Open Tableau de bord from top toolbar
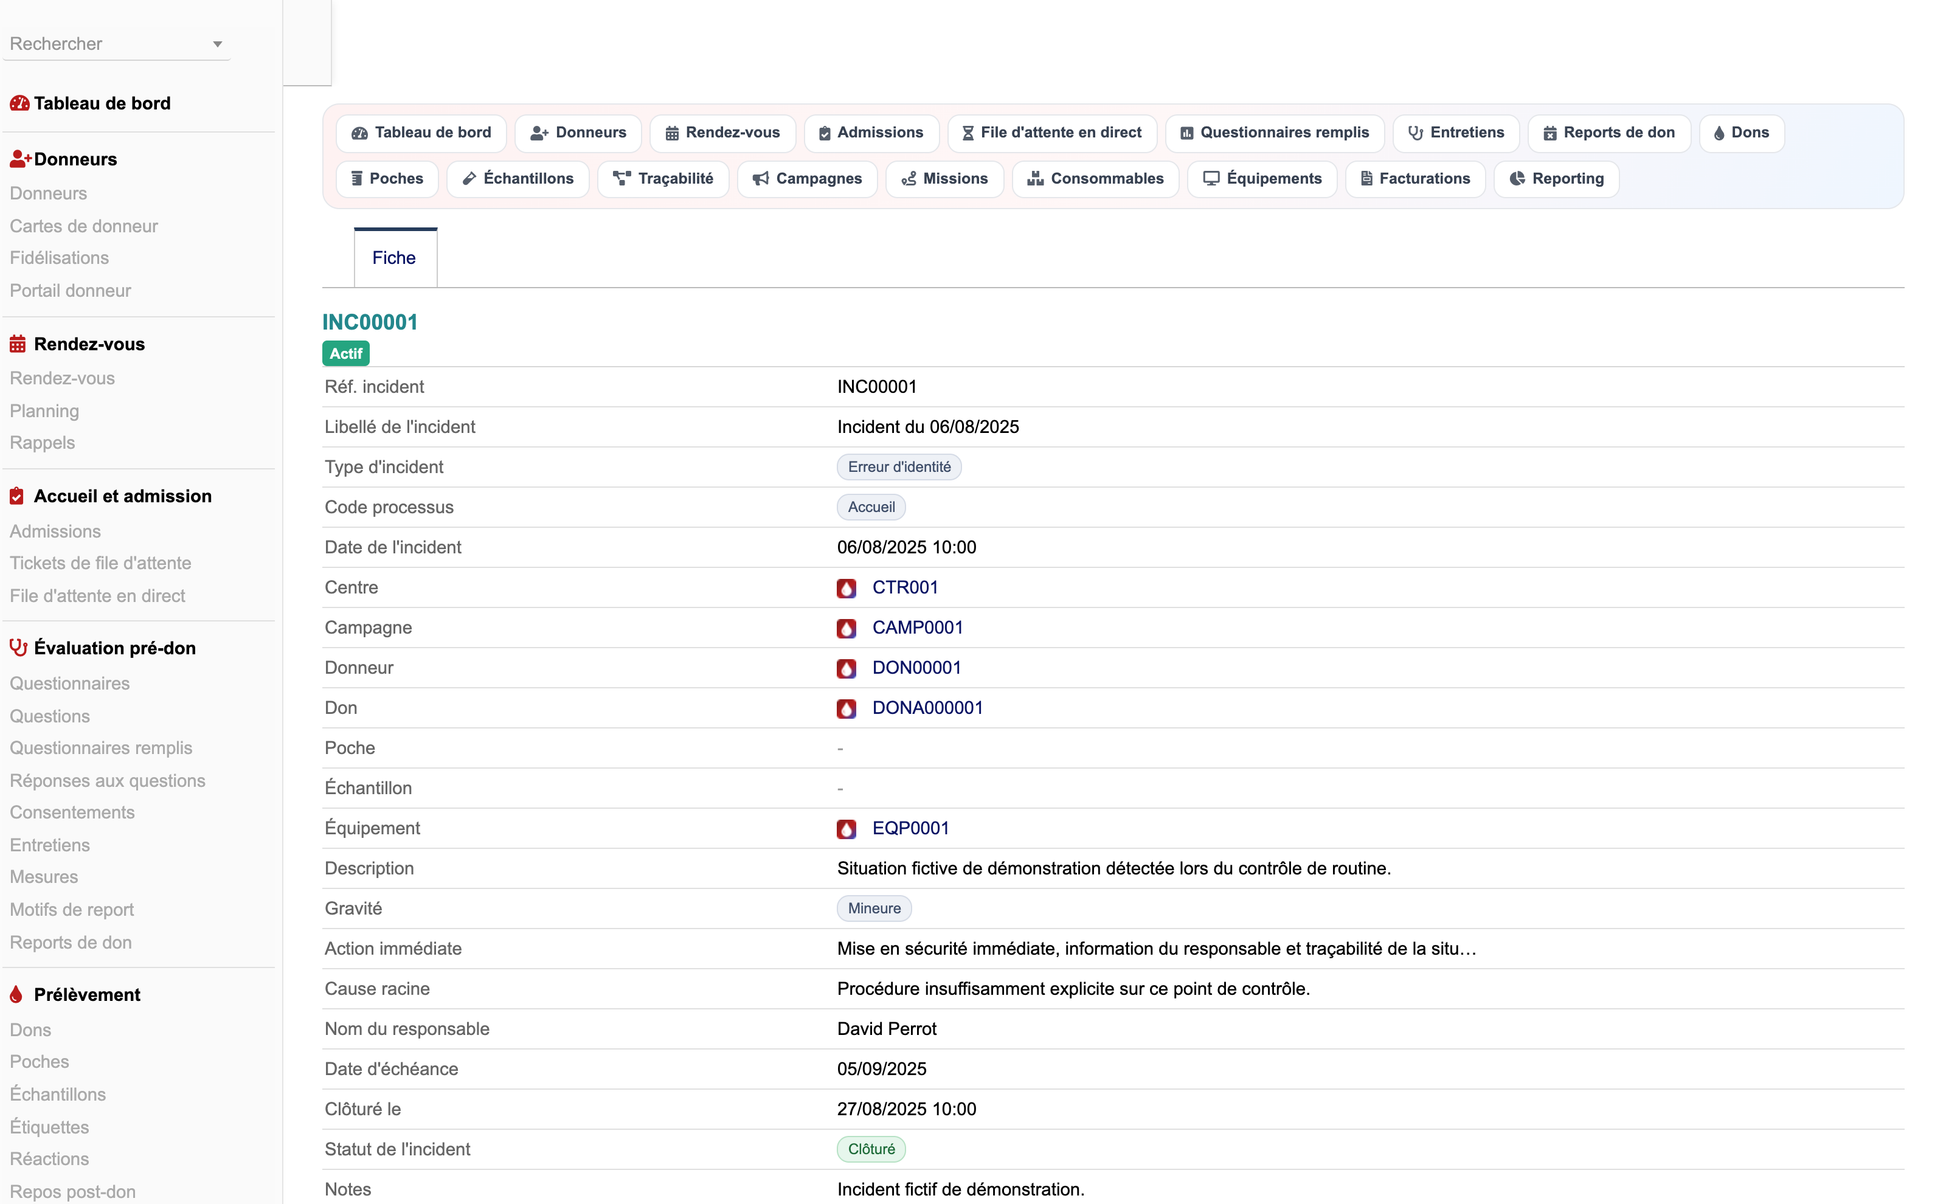 421,133
